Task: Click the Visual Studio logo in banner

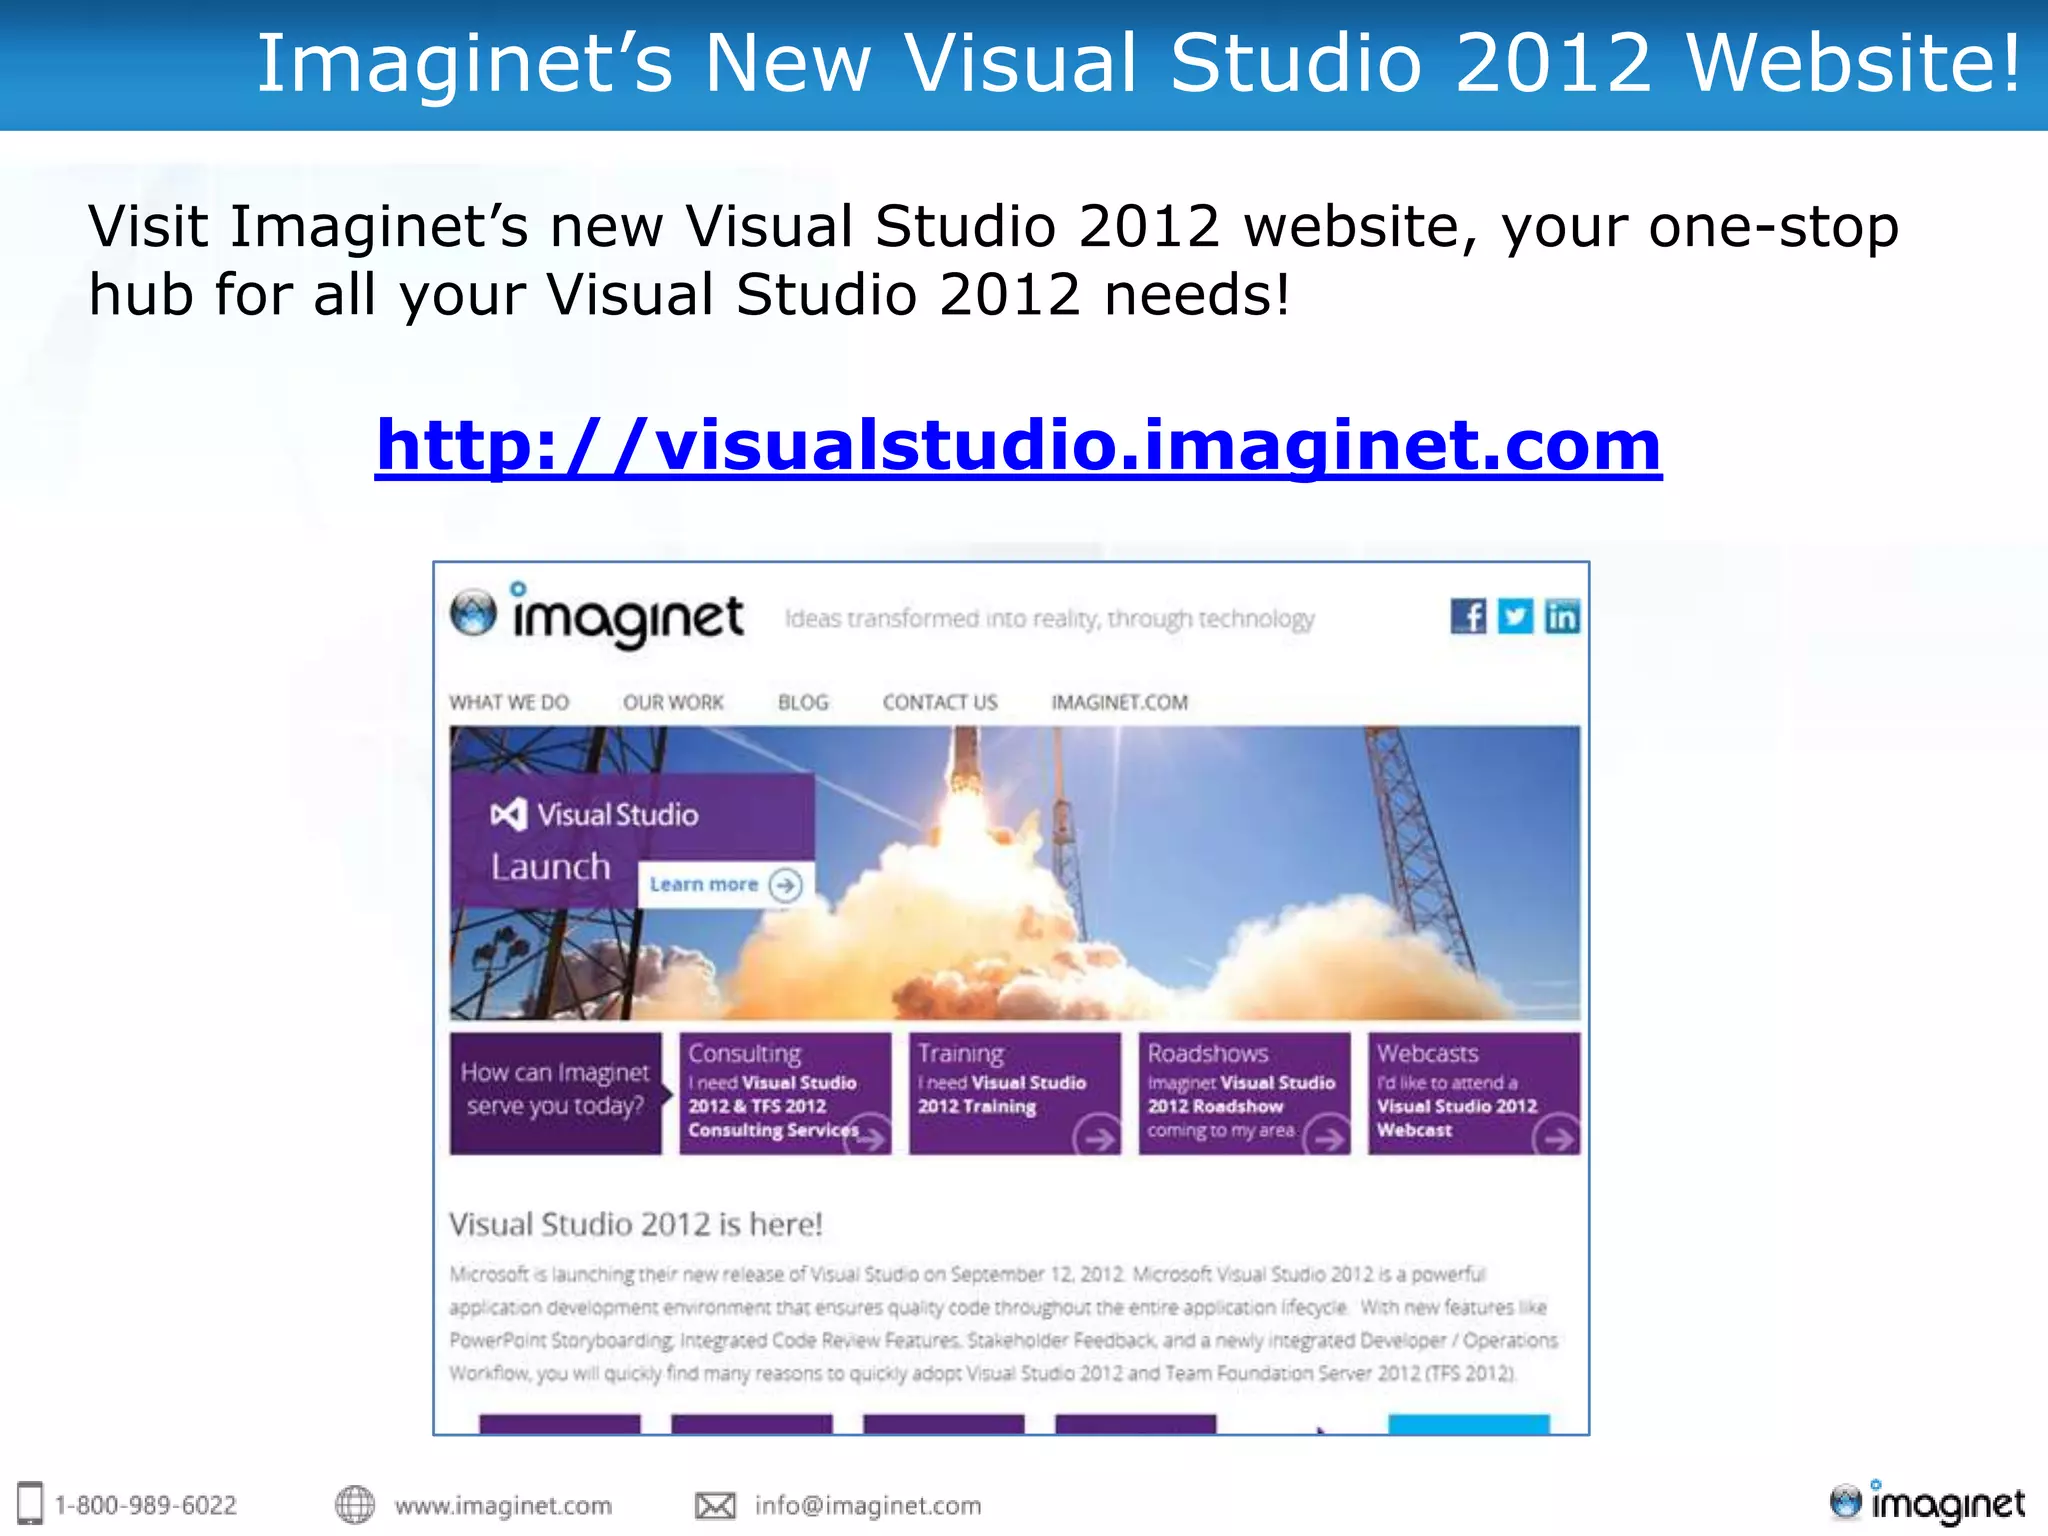Action: [595, 814]
